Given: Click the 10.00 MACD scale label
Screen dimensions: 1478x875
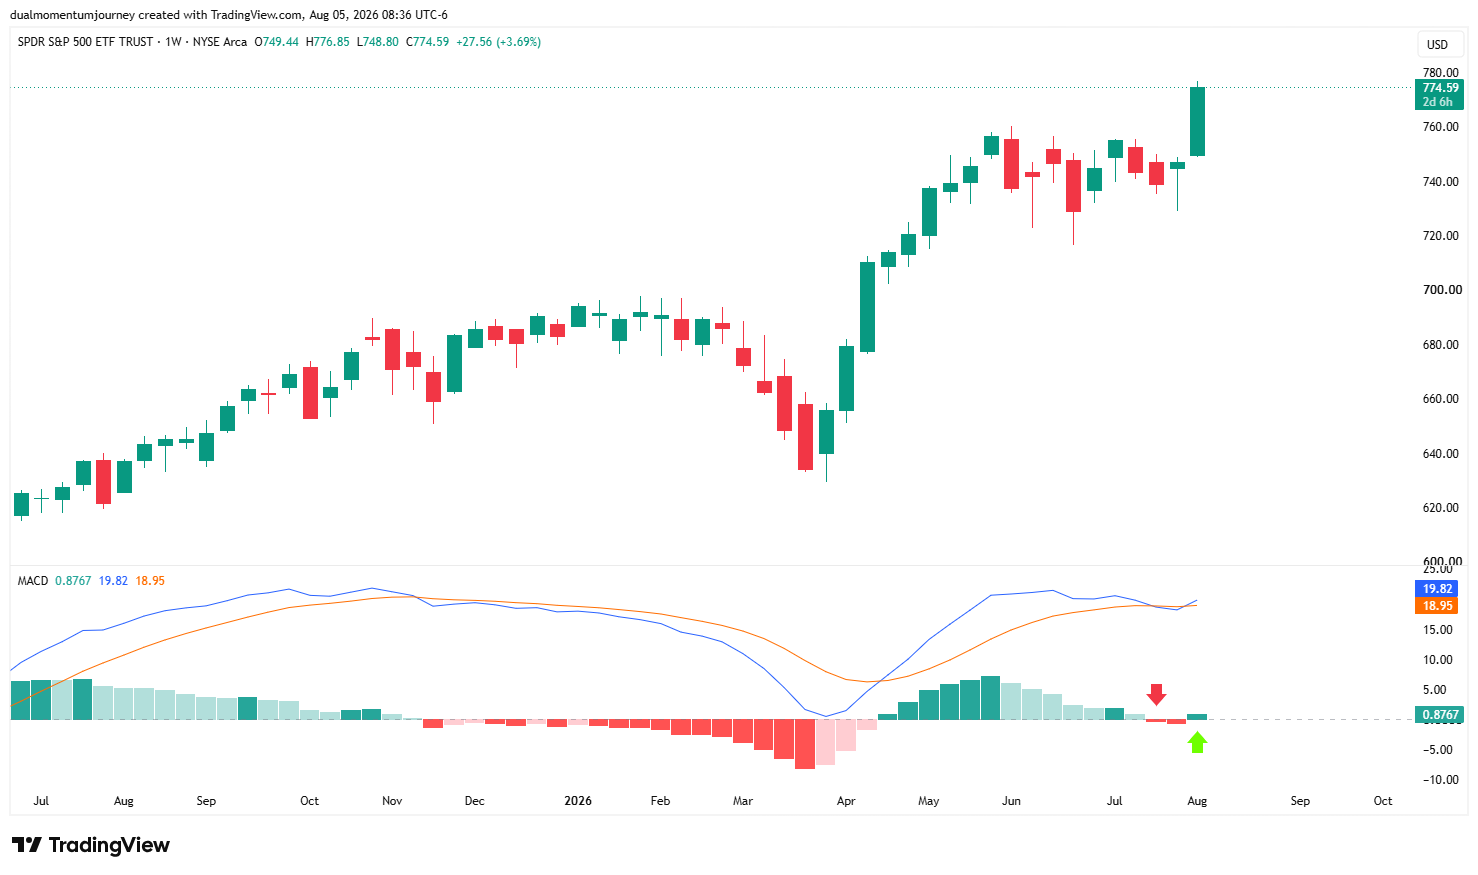Looking at the screenshot, I should pyautogui.click(x=1438, y=660).
